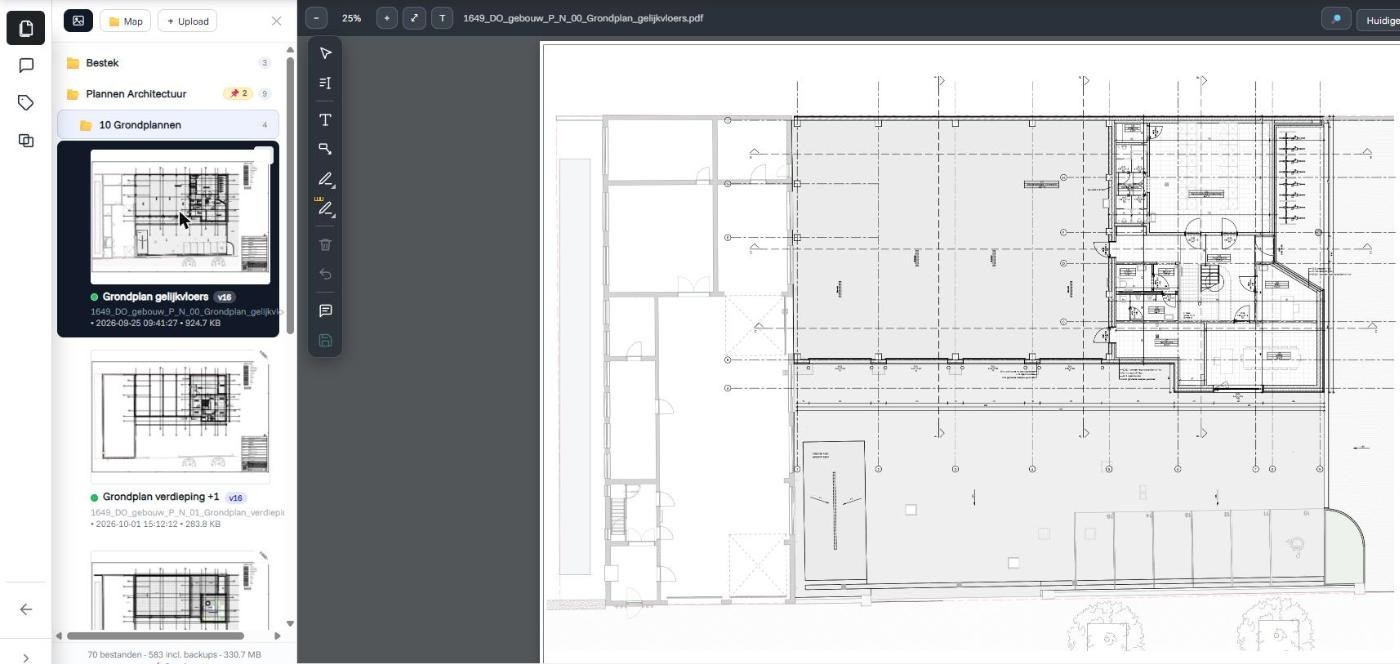The image size is (1400, 664).
Task: Open the chat messages sidebar panel
Action: pos(26,65)
